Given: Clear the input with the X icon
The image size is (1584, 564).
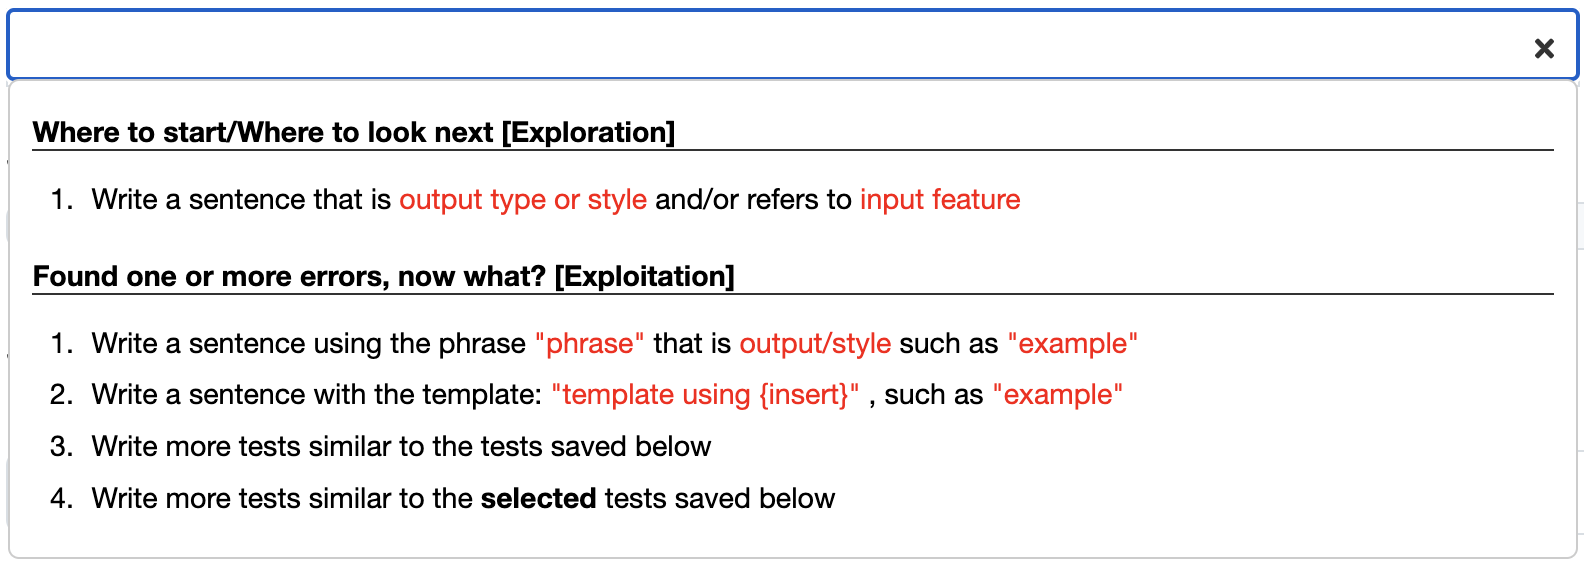Looking at the screenshot, I should (1544, 48).
